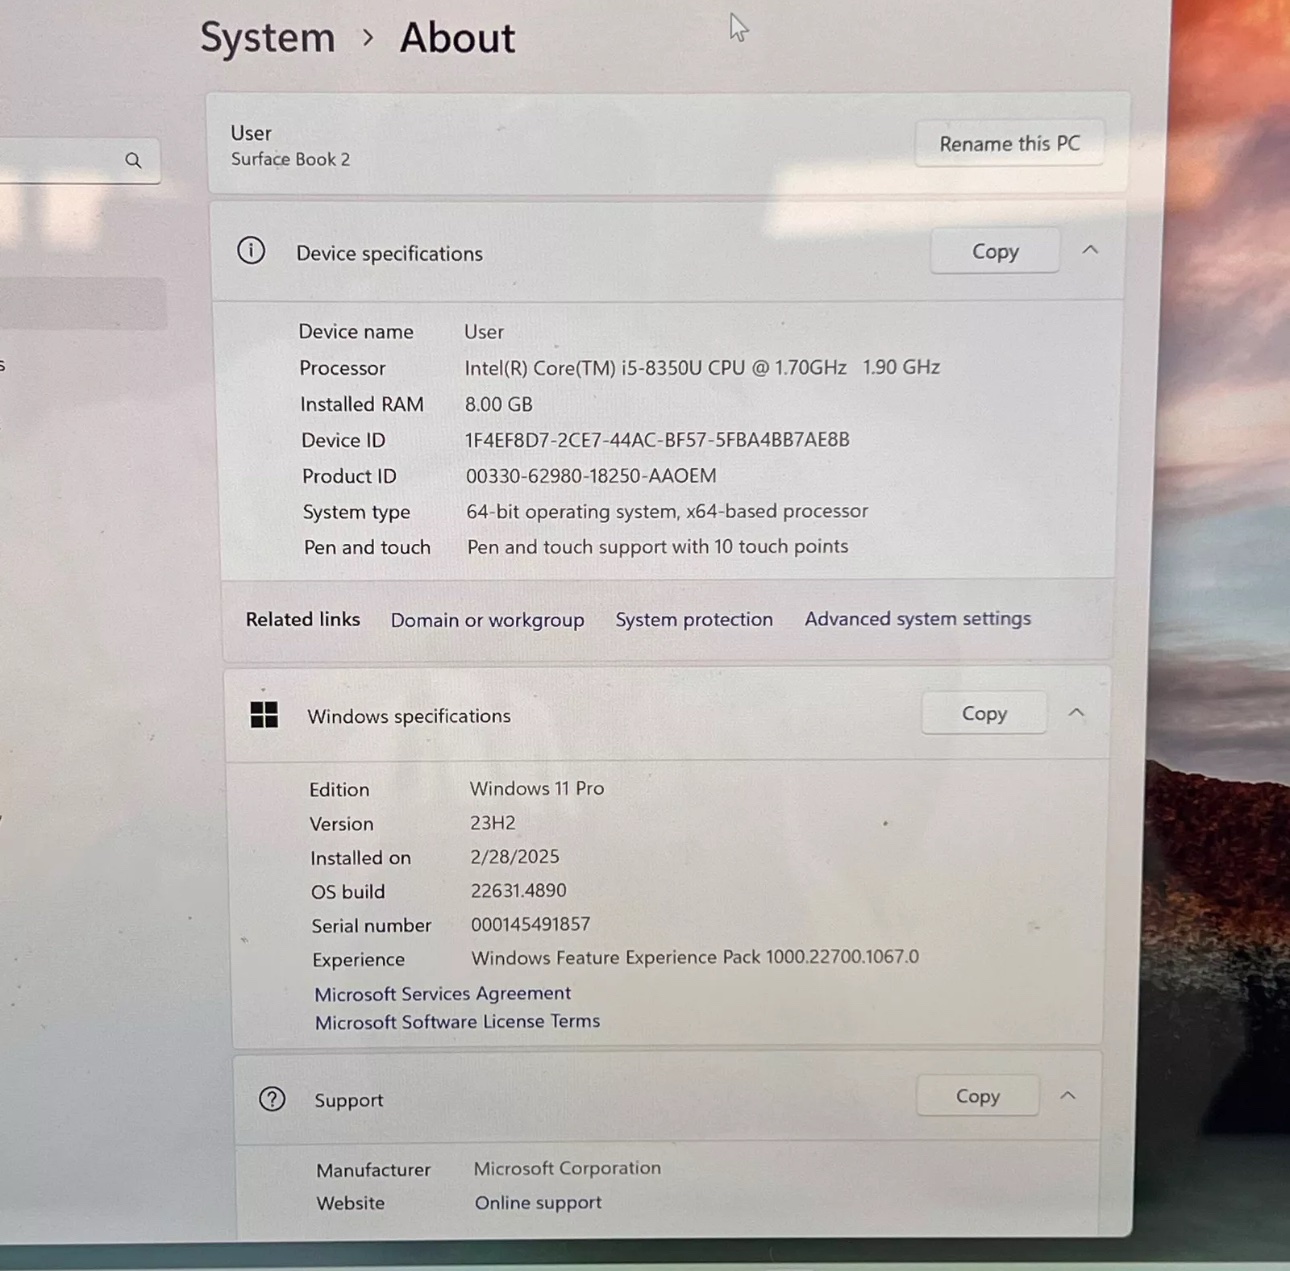Select the processor i5-8350U text

click(702, 367)
